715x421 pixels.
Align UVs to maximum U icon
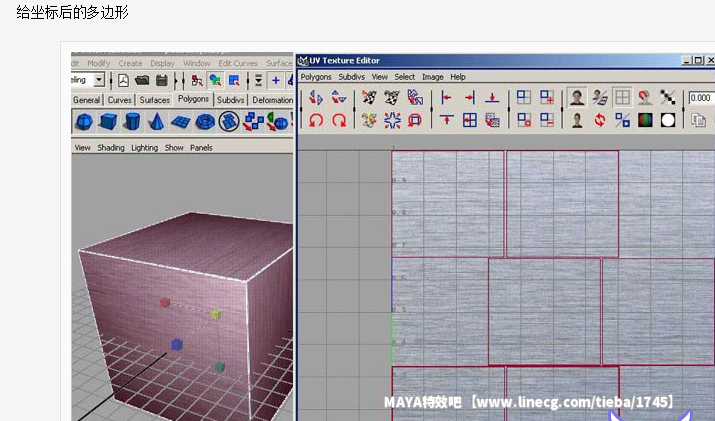(469, 98)
